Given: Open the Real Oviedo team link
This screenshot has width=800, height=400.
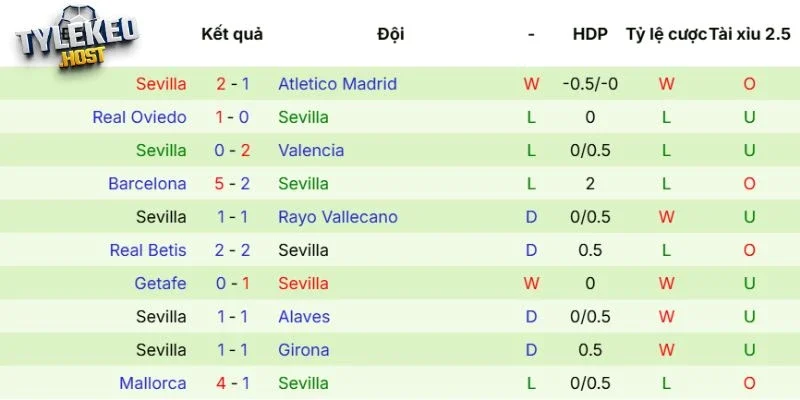Looking at the screenshot, I should click(x=139, y=117).
